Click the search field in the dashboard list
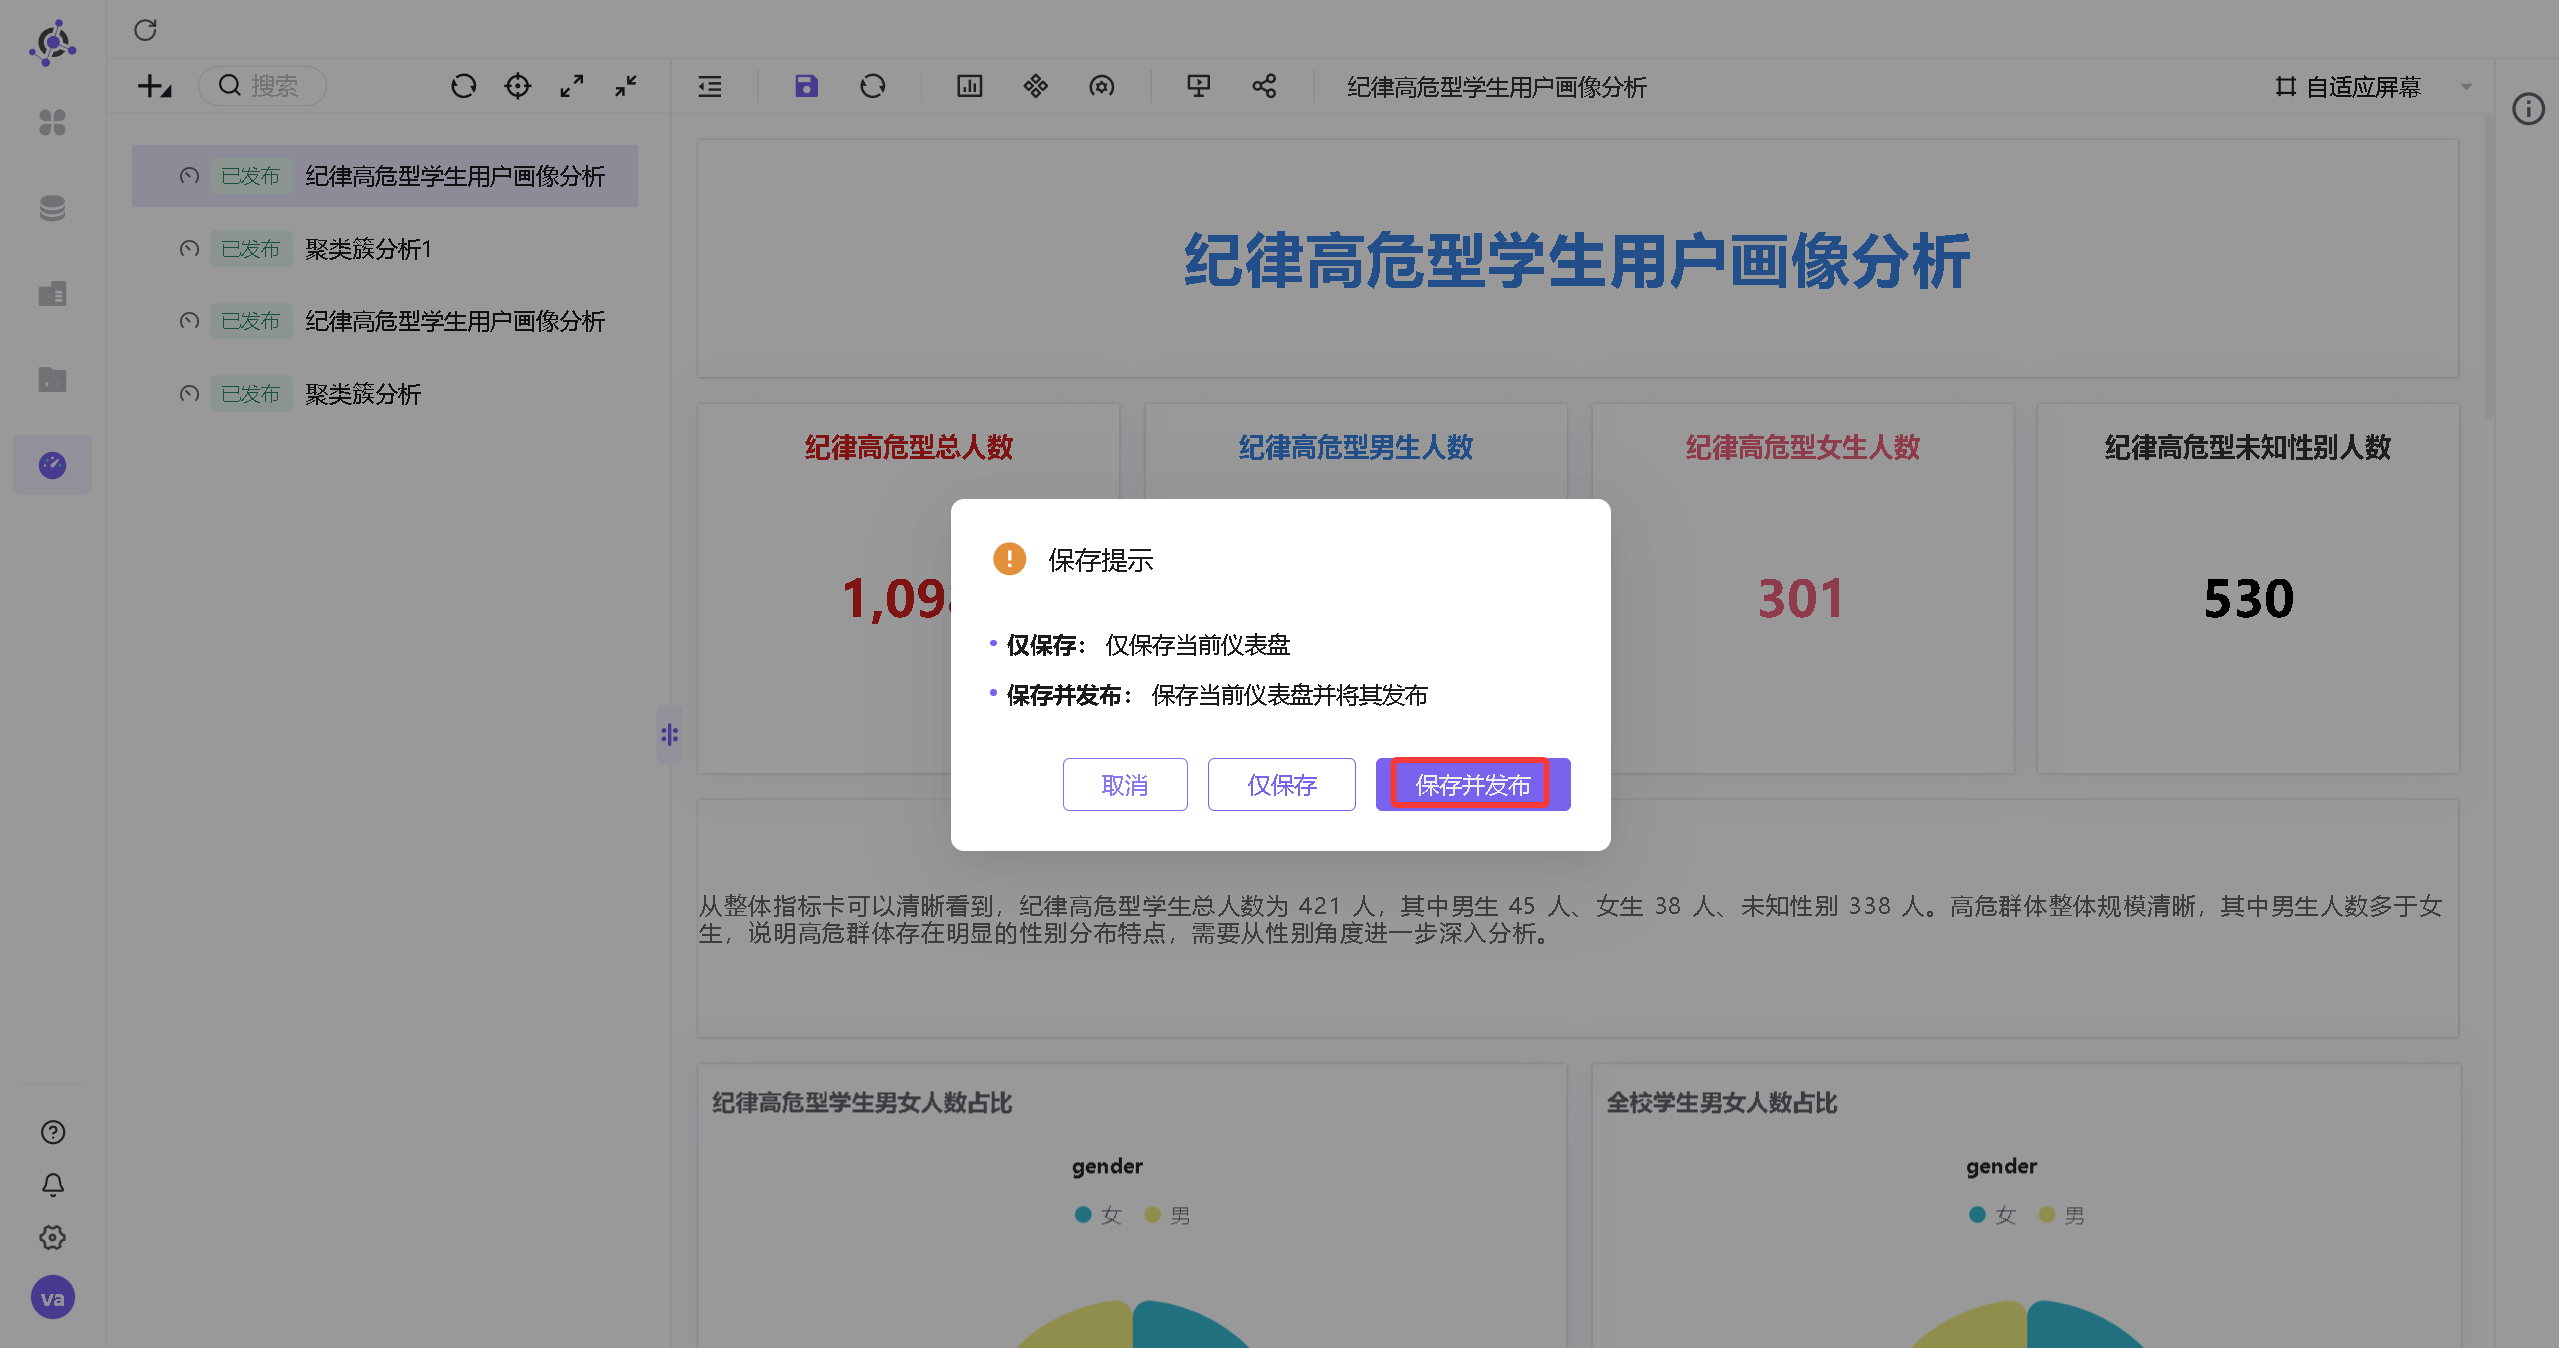Viewport: 2559px width, 1348px height. point(262,86)
